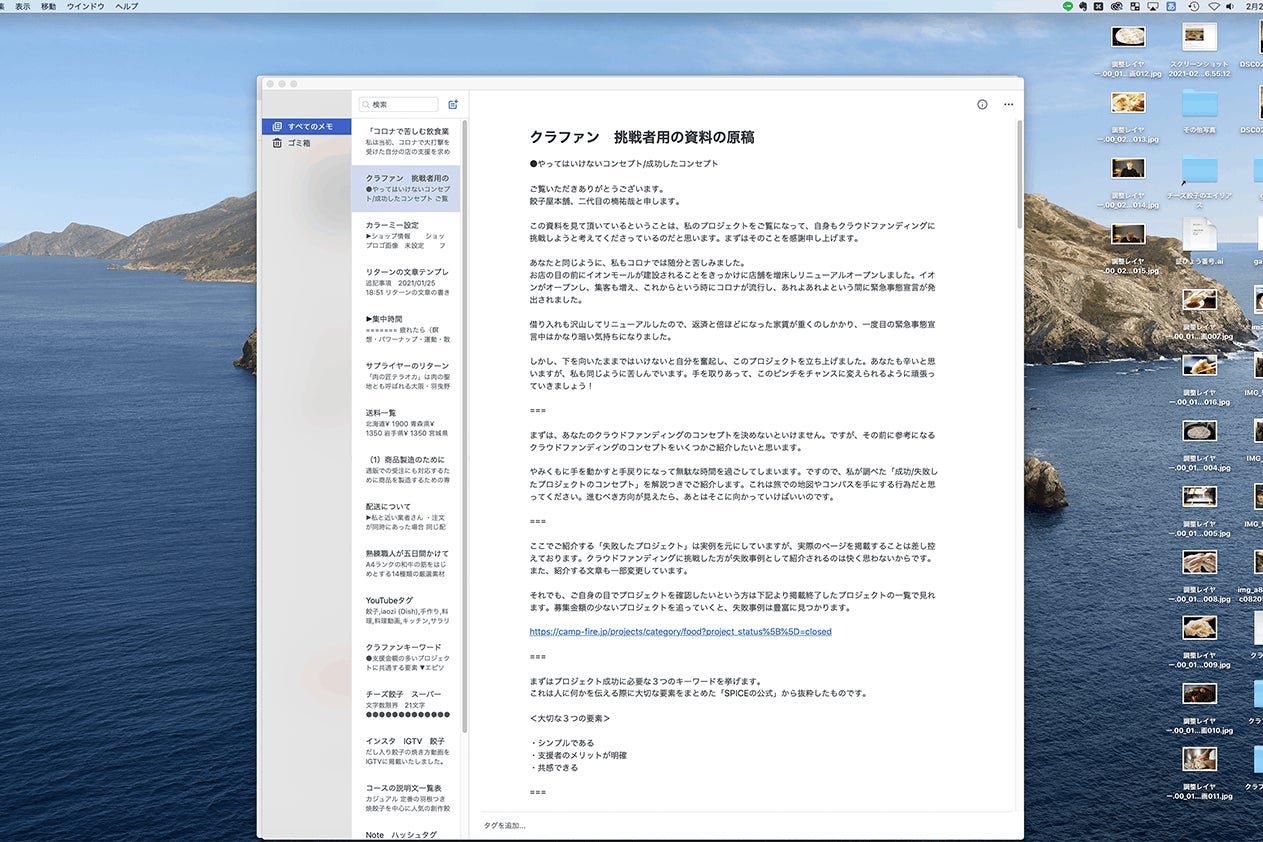This screenshot has width=1263, height=842.
Task: Click the Evernote elephant menu bar icon
Action: tap(1082, 6)
